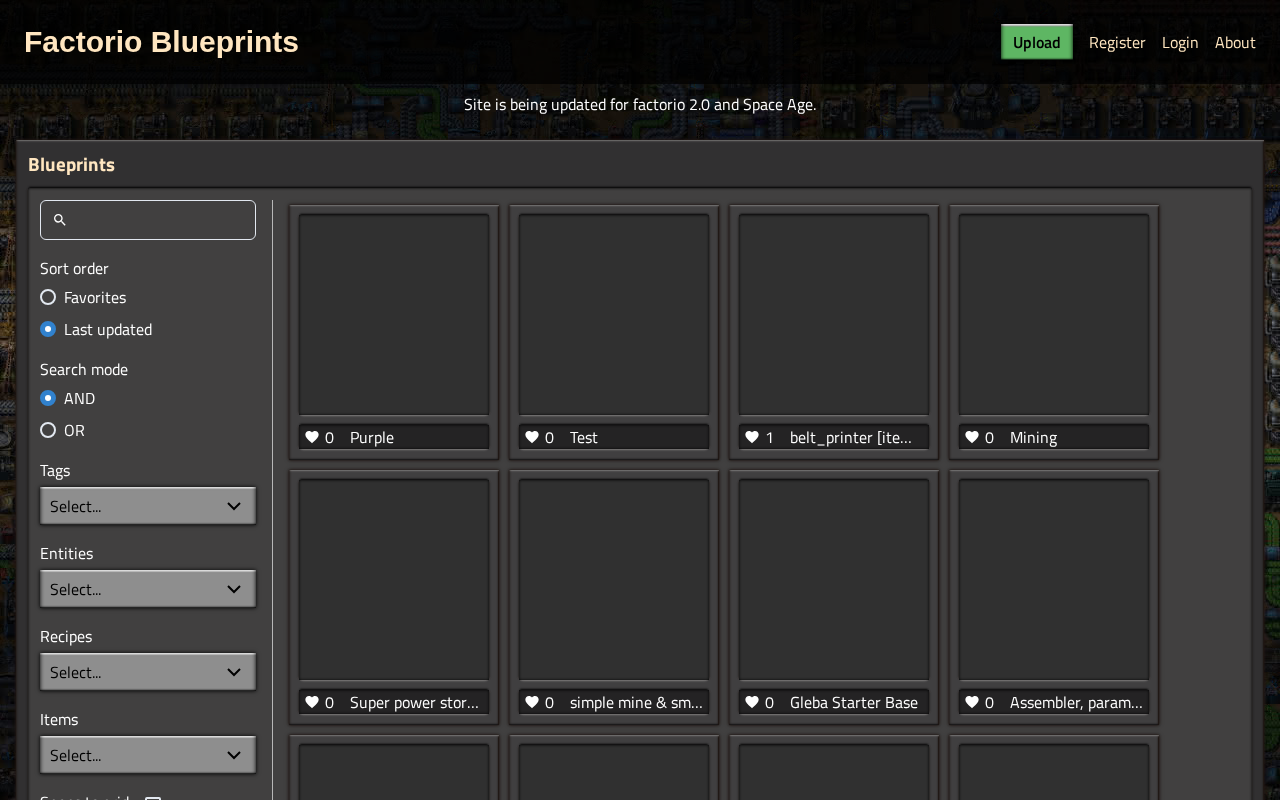The image size is (1280, 800).
Task: Expand the Items dropdown
Action: pyautogui.click(x=148, y=755)
